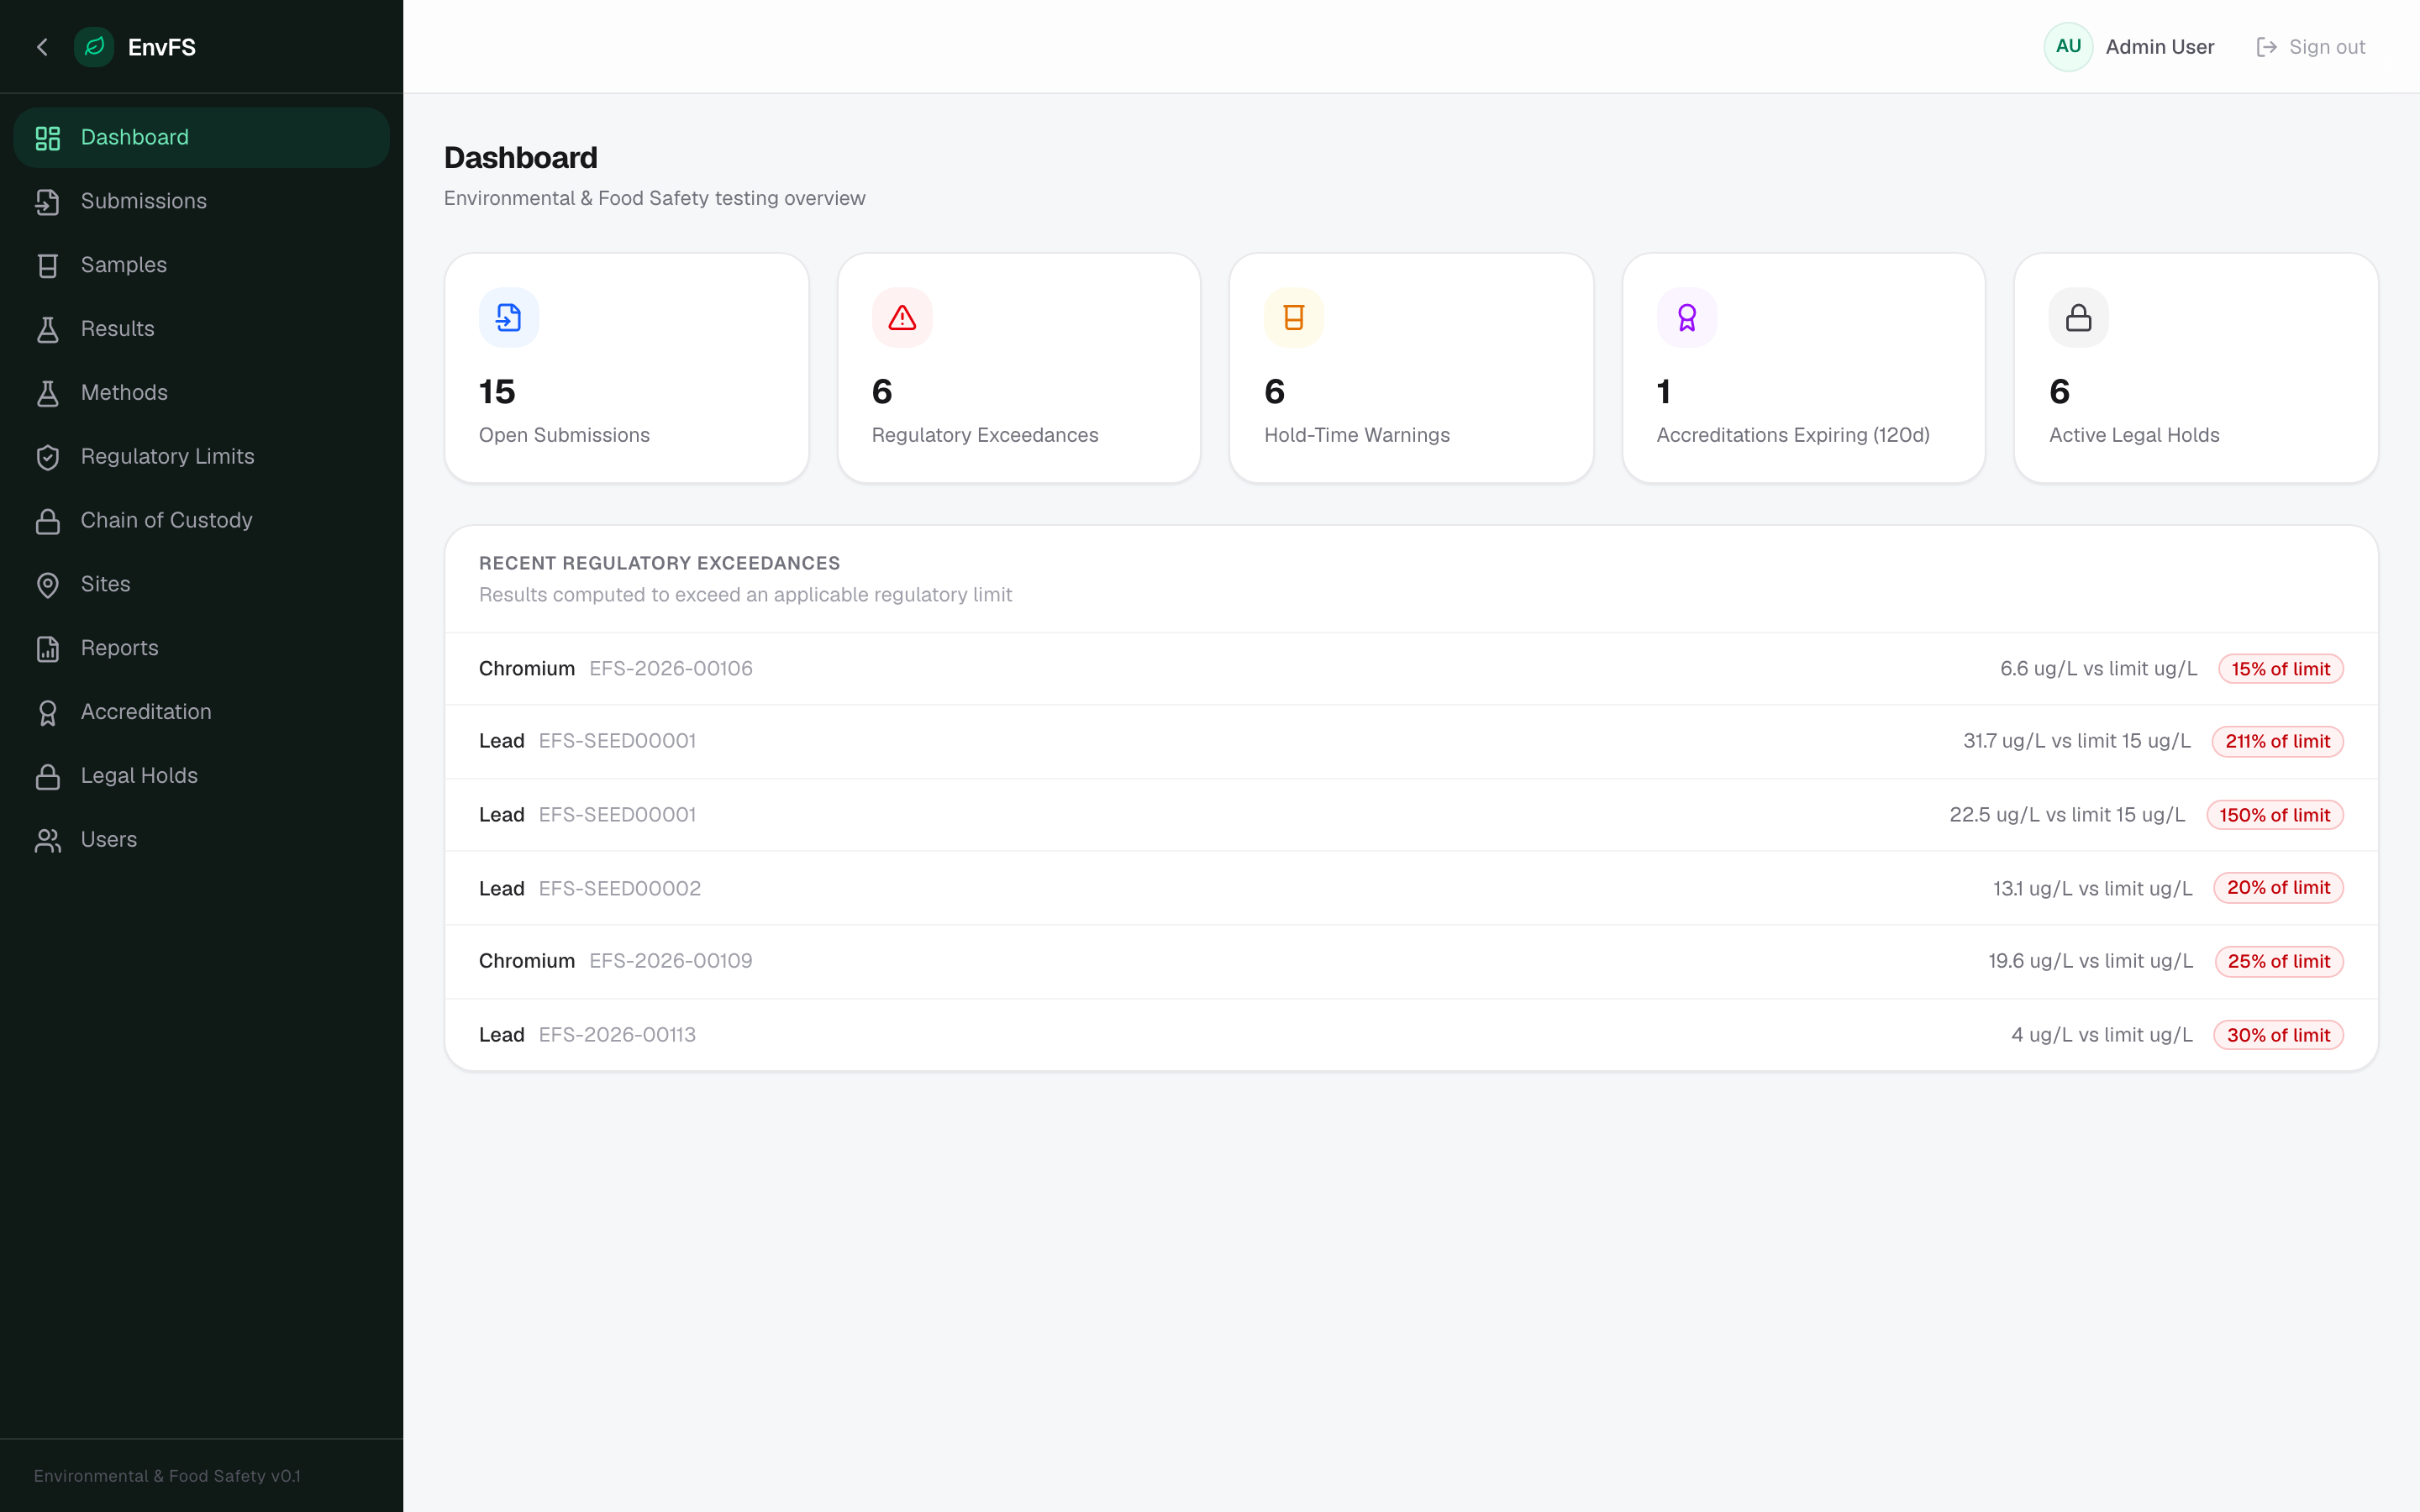Open the Dashboard menu item
The image size is (2420, 1512).
[201, 138]
